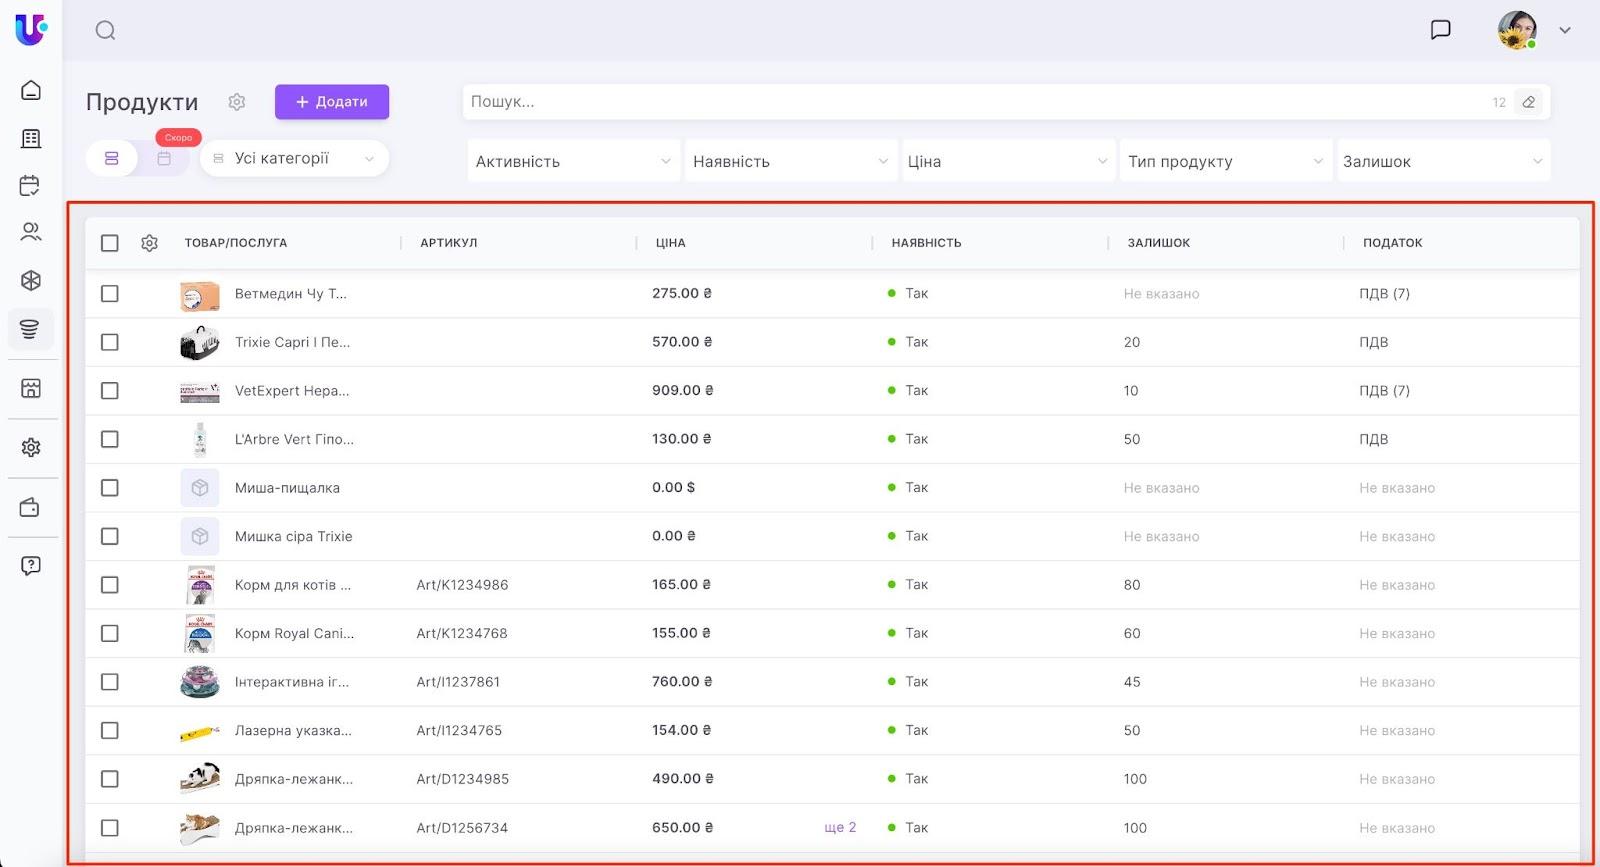Viewport: 1600px width, 867px height.
Task: Check the box for Миша-пищалка
Action: tap(110, 488)
